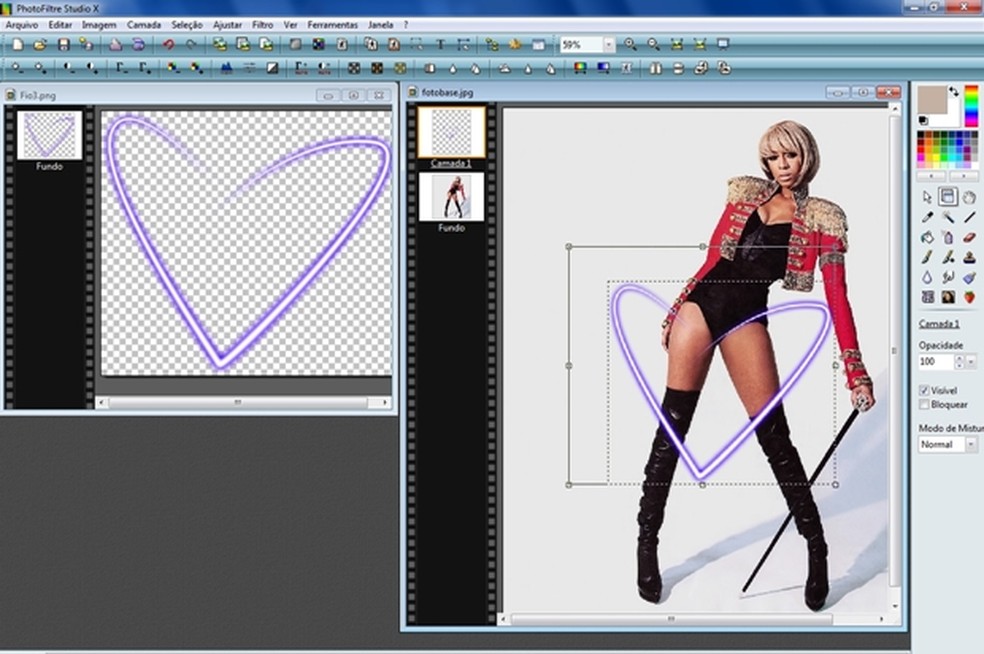This screenshot has height=654, width=984.
Task: Select the advanced brush tool
Action: [948, 257]
